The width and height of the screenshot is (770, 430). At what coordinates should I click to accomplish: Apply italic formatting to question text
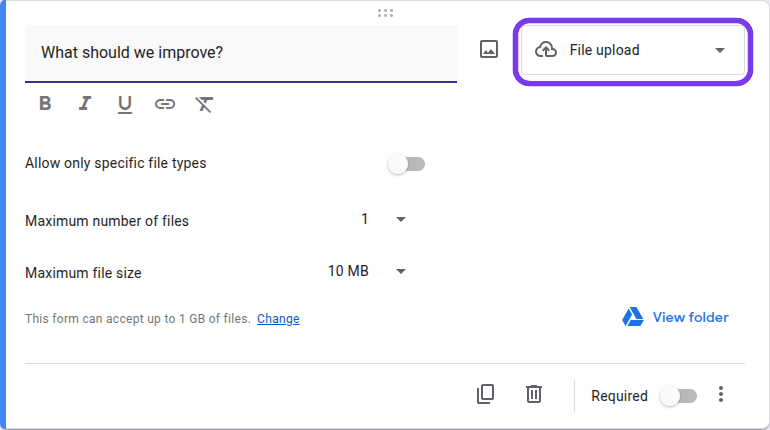coord(85,104)
